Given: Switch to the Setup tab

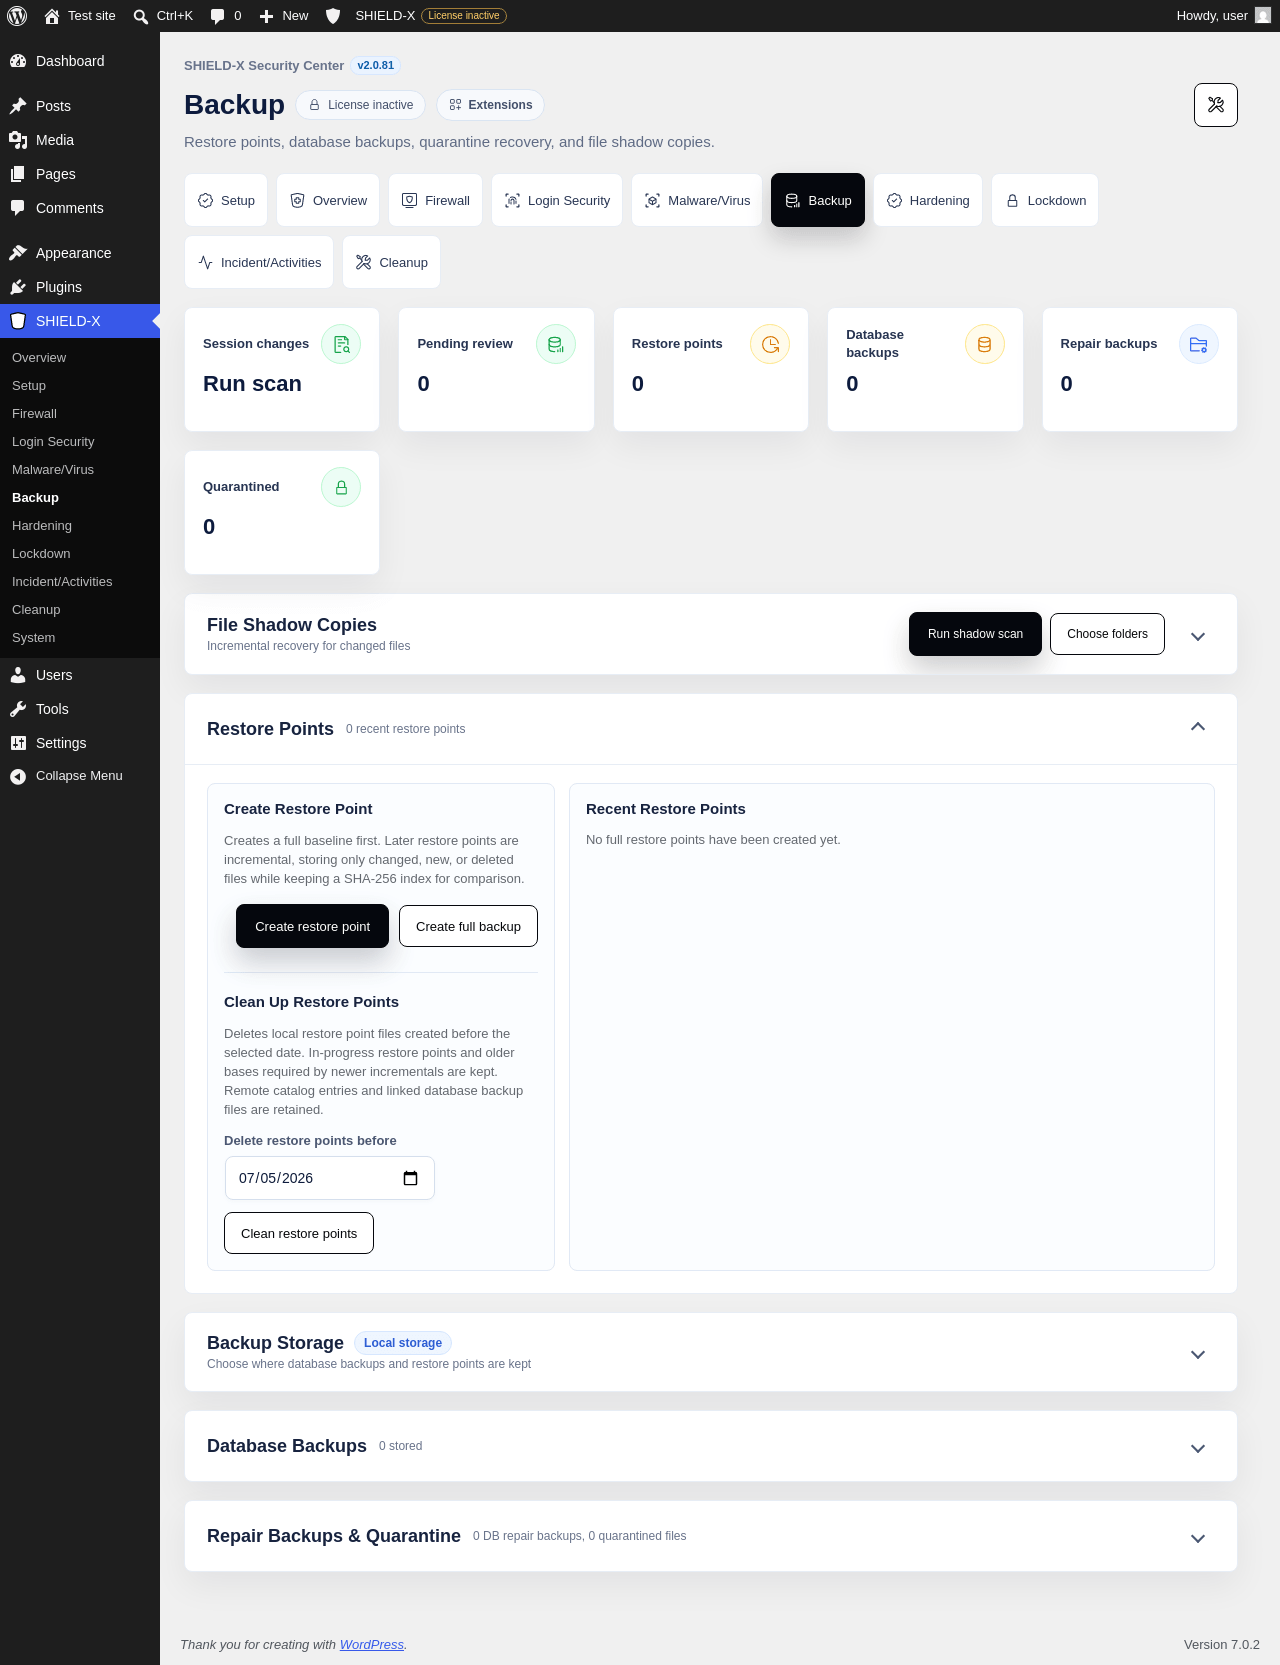Looking at the screenshot, I should pyautogui.click(x=226, y=200).
